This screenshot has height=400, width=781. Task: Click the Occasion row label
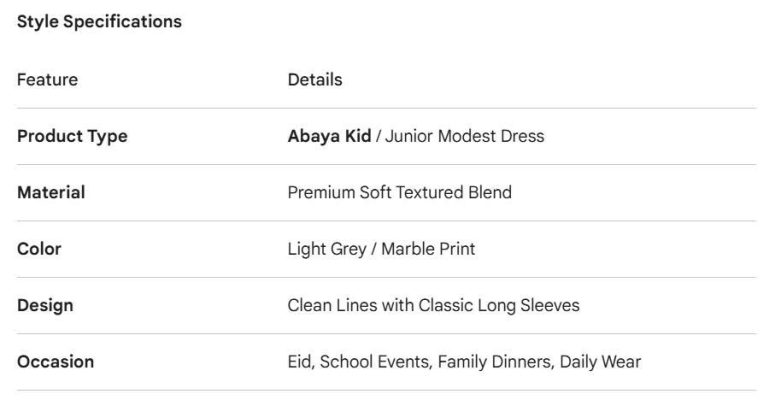pyautogui.click(x=55, y=362)
